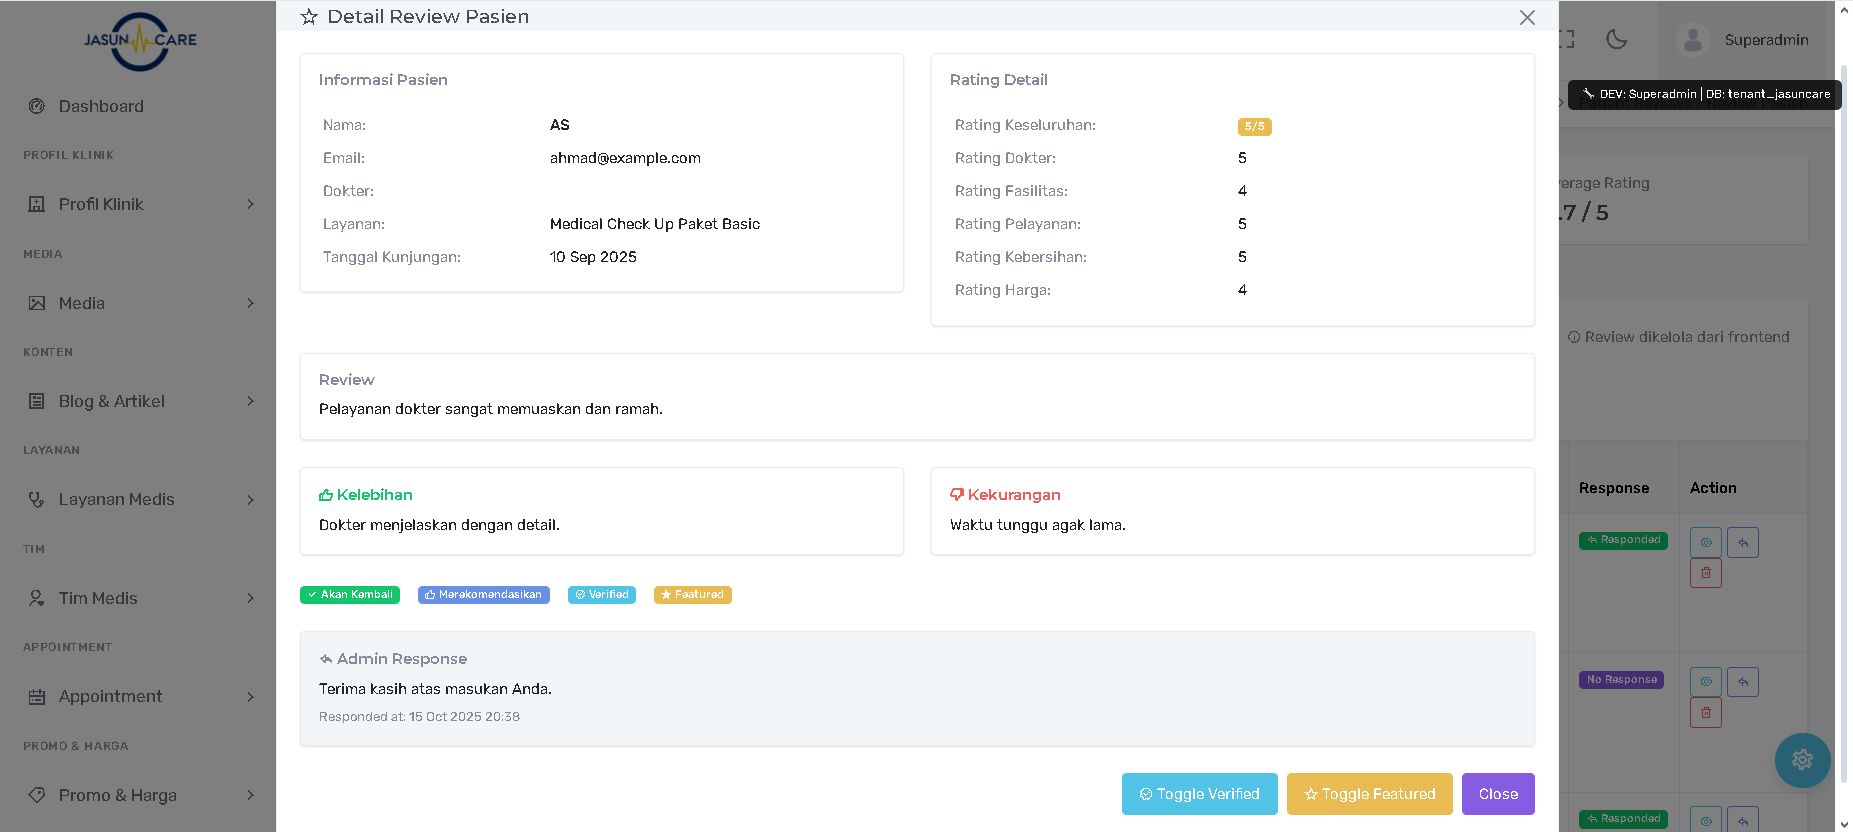Open Dashboard from the sidebar
The width and height of the screenshot is (1853, 832).
click(x=101, y=106)
